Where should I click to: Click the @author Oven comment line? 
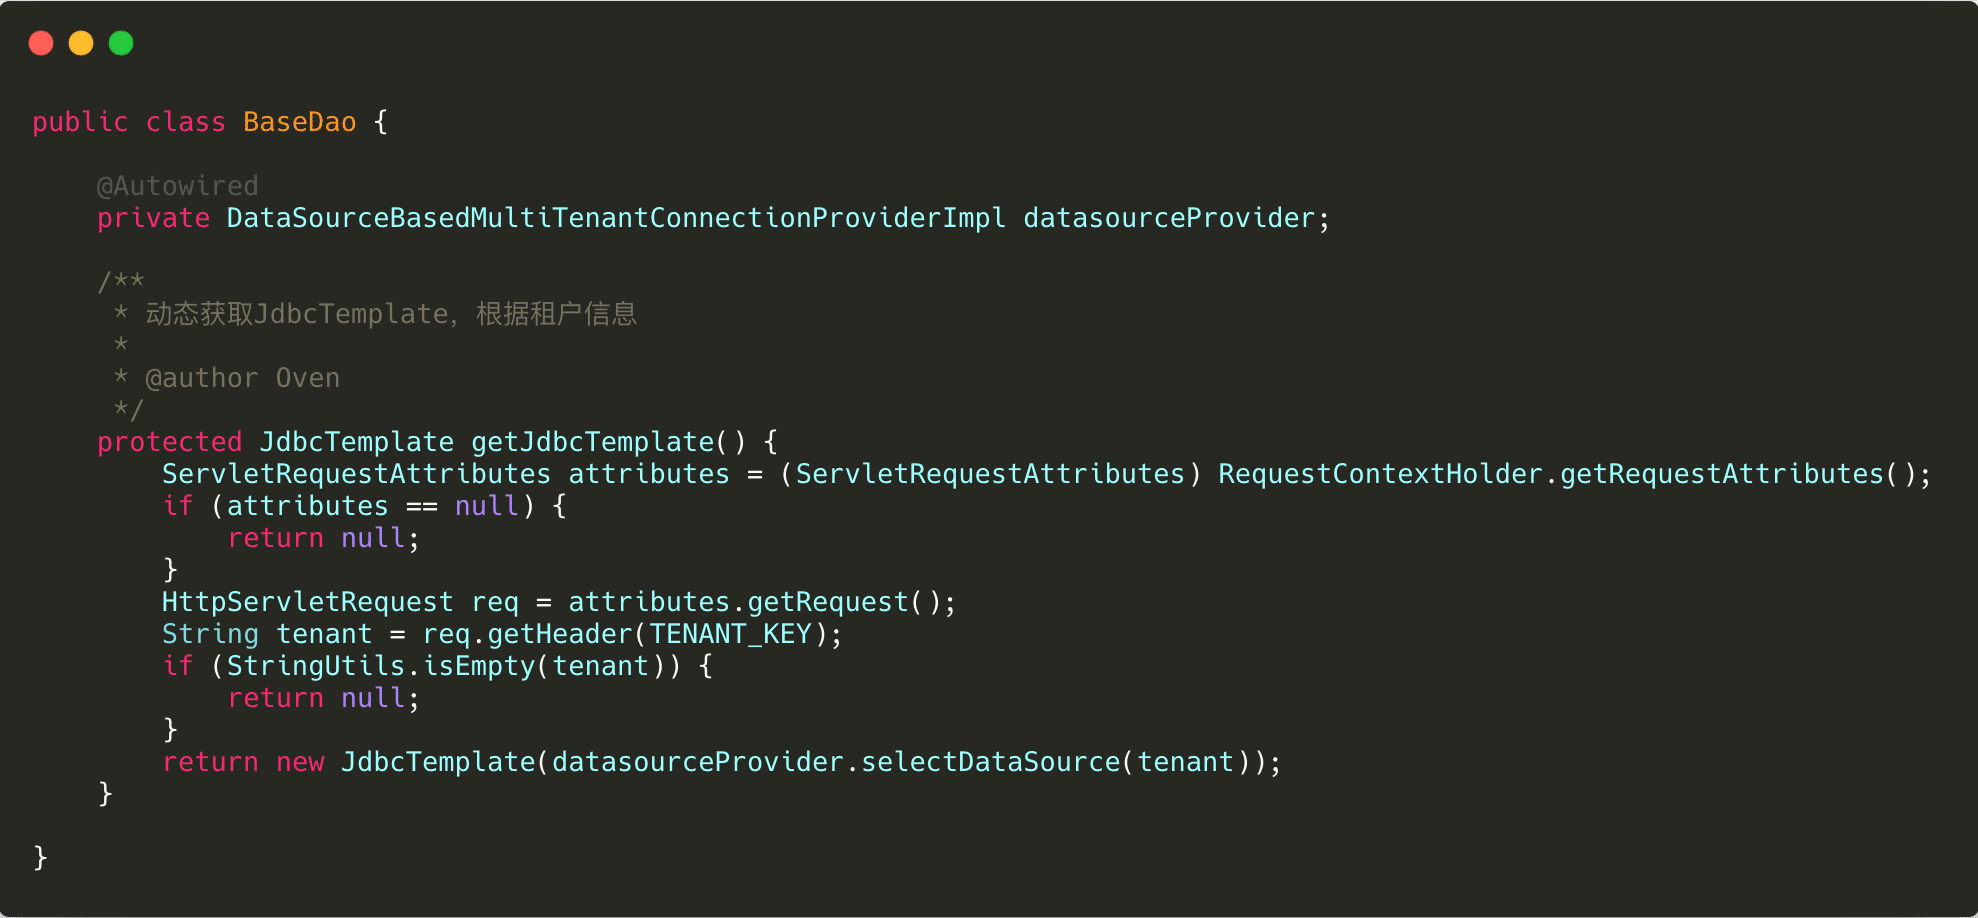[242, 378]
